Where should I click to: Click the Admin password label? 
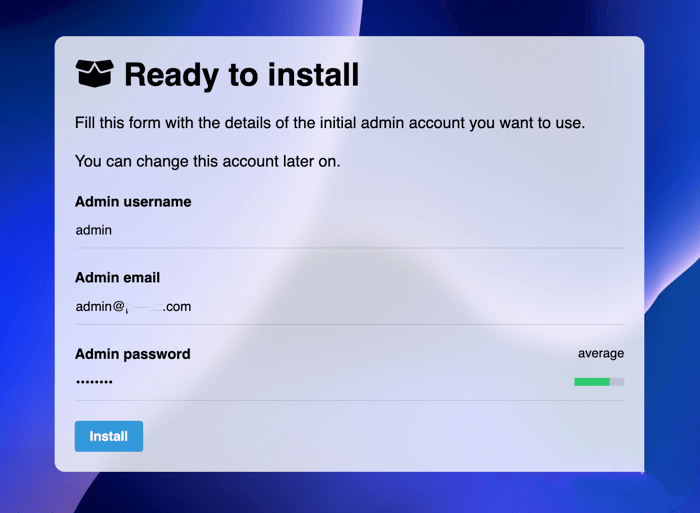133,354
